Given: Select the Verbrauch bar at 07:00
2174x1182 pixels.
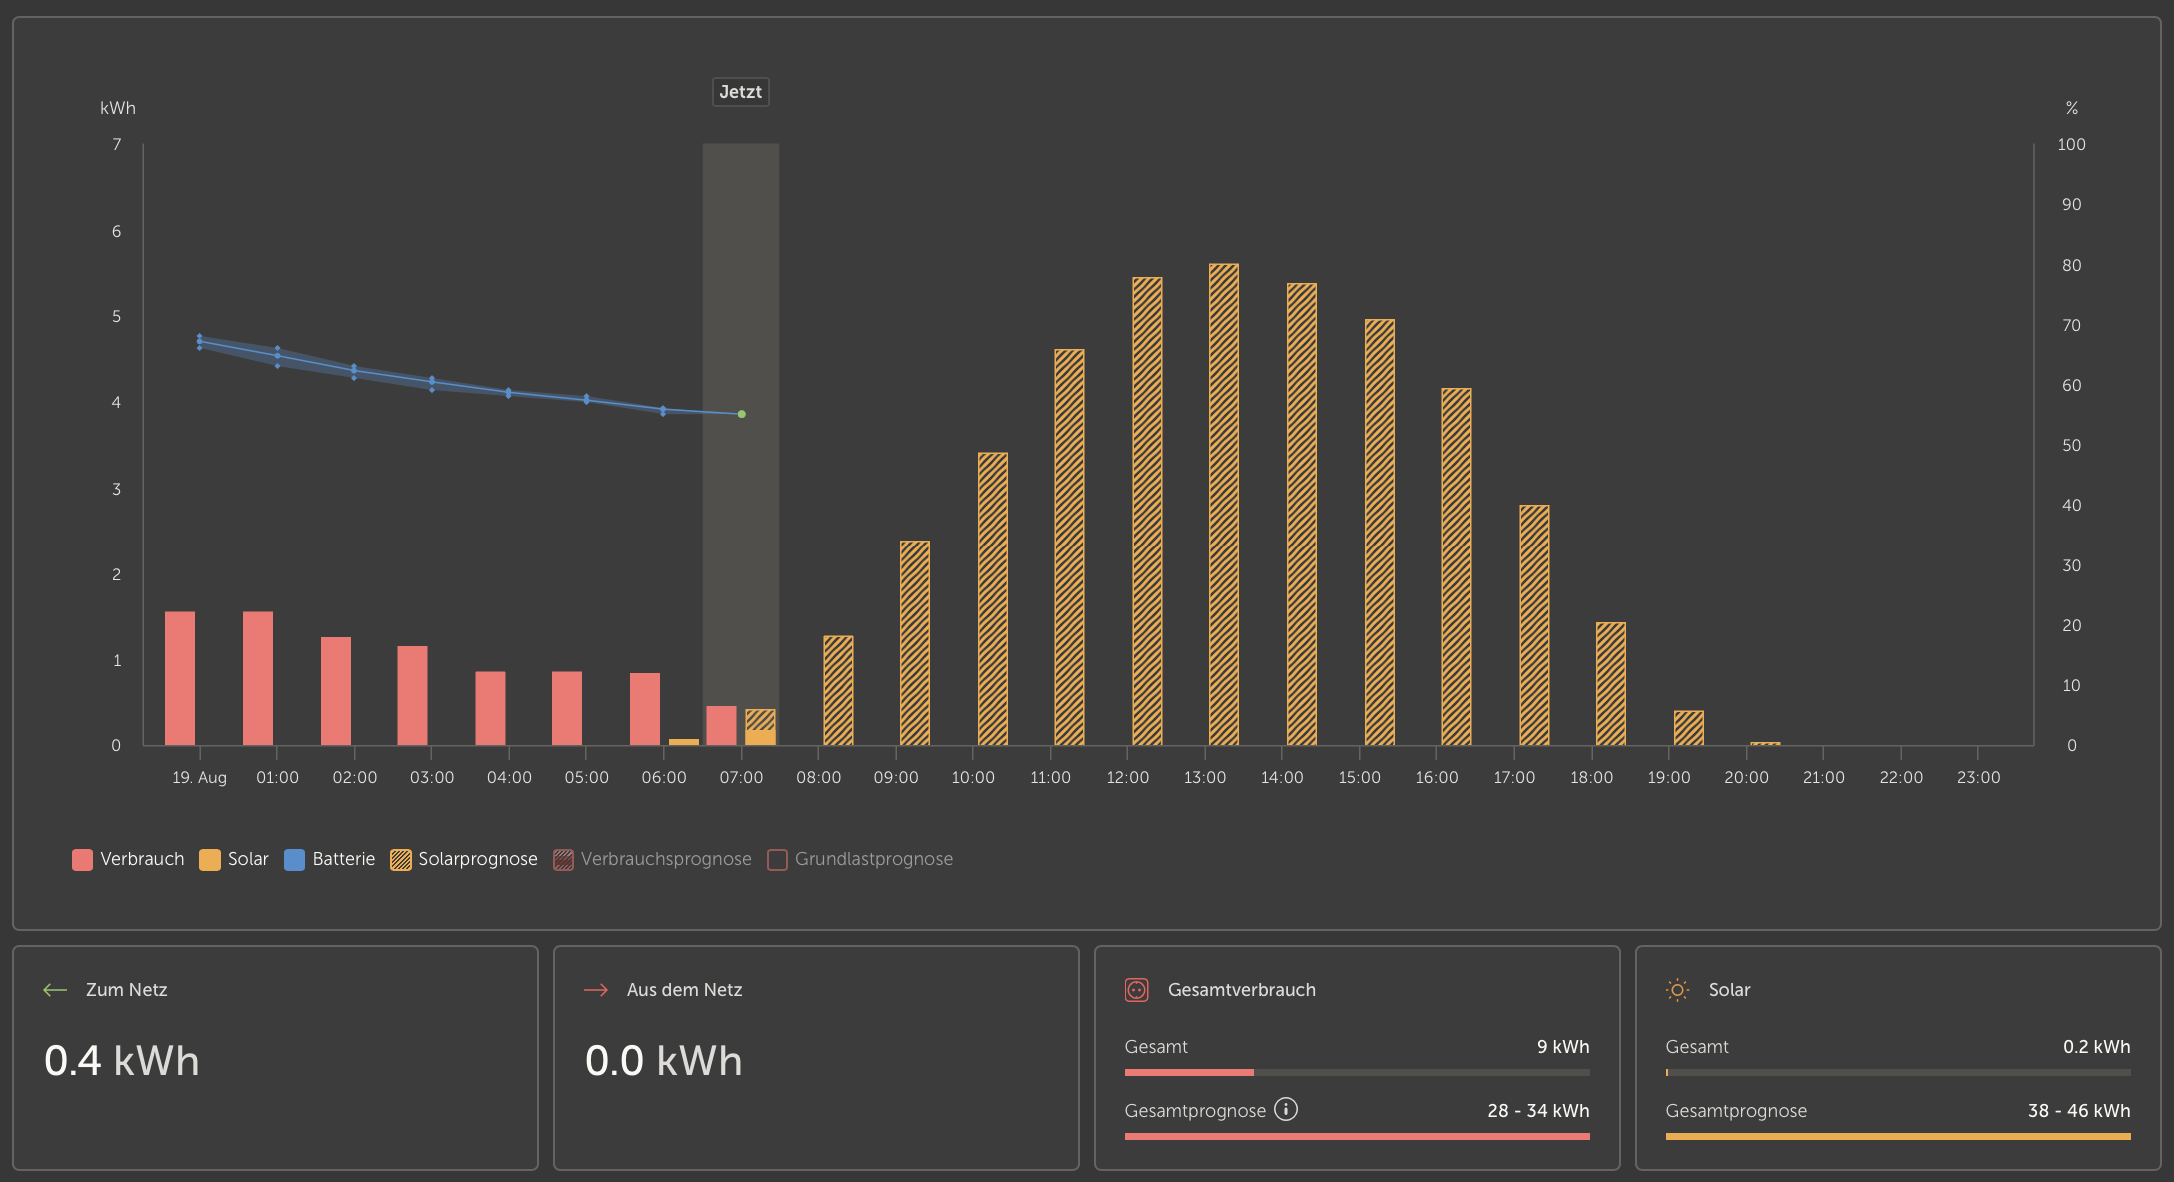Looking at the screenshot, I should [721, 726].
